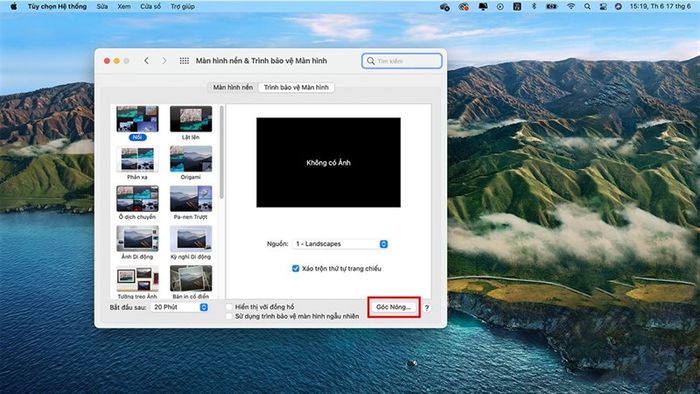Open Spotlight search icon in menu bar

(588, 7)
